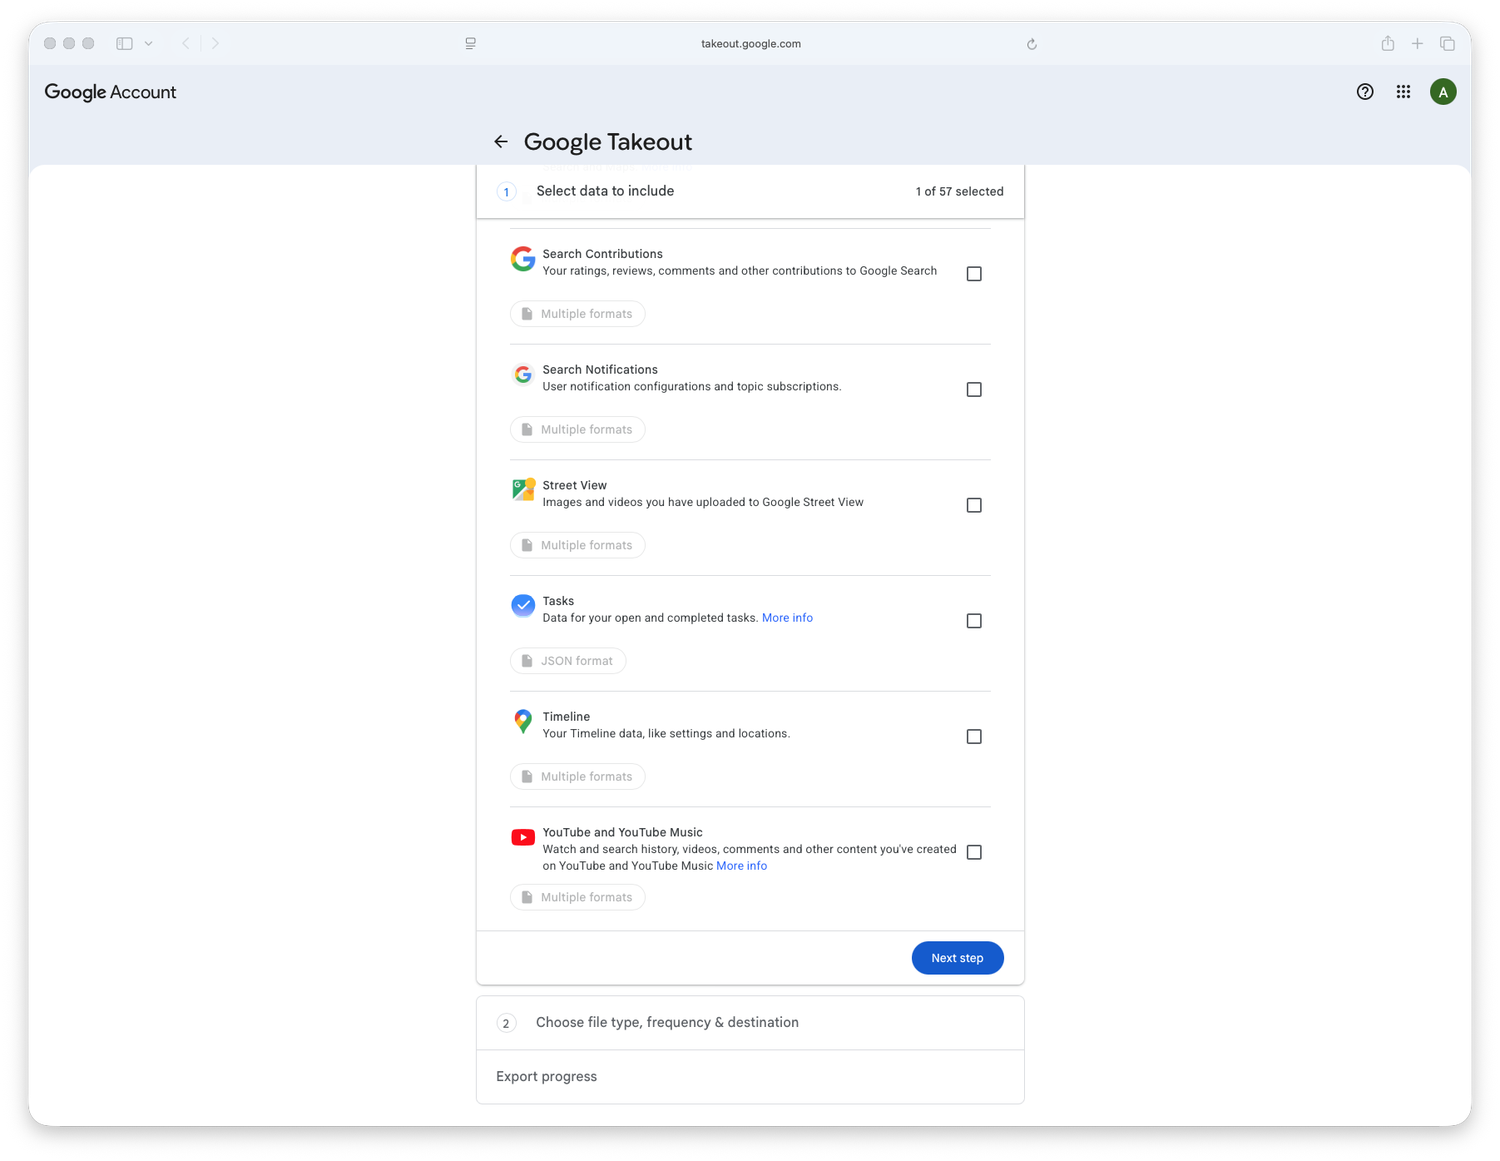Click the 'Timeline' title
Image resolution: width=1500 pixels, height=1161 pixels.
point(566,717)
